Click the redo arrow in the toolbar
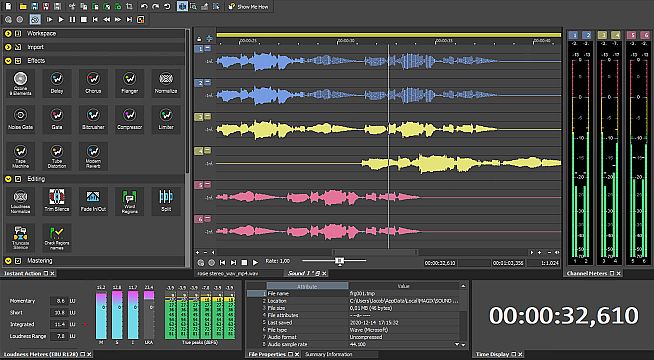 156,6
